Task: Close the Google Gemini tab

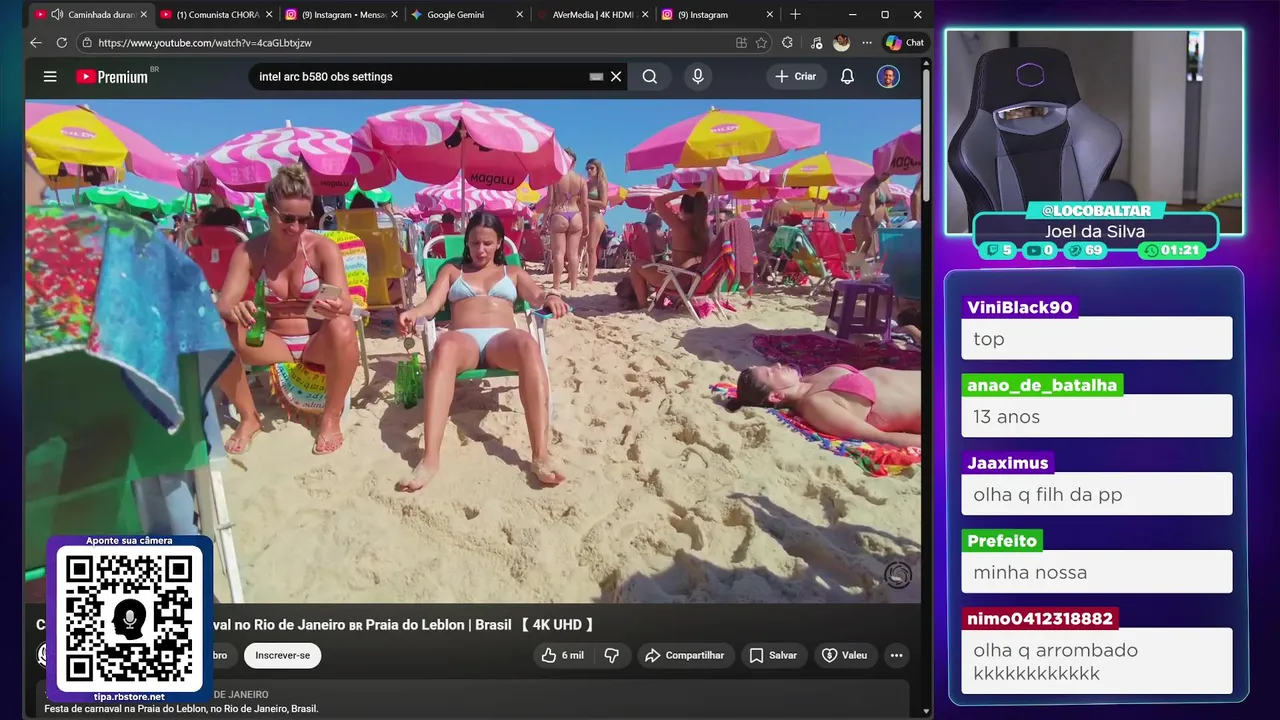Action: pos(519,15)
